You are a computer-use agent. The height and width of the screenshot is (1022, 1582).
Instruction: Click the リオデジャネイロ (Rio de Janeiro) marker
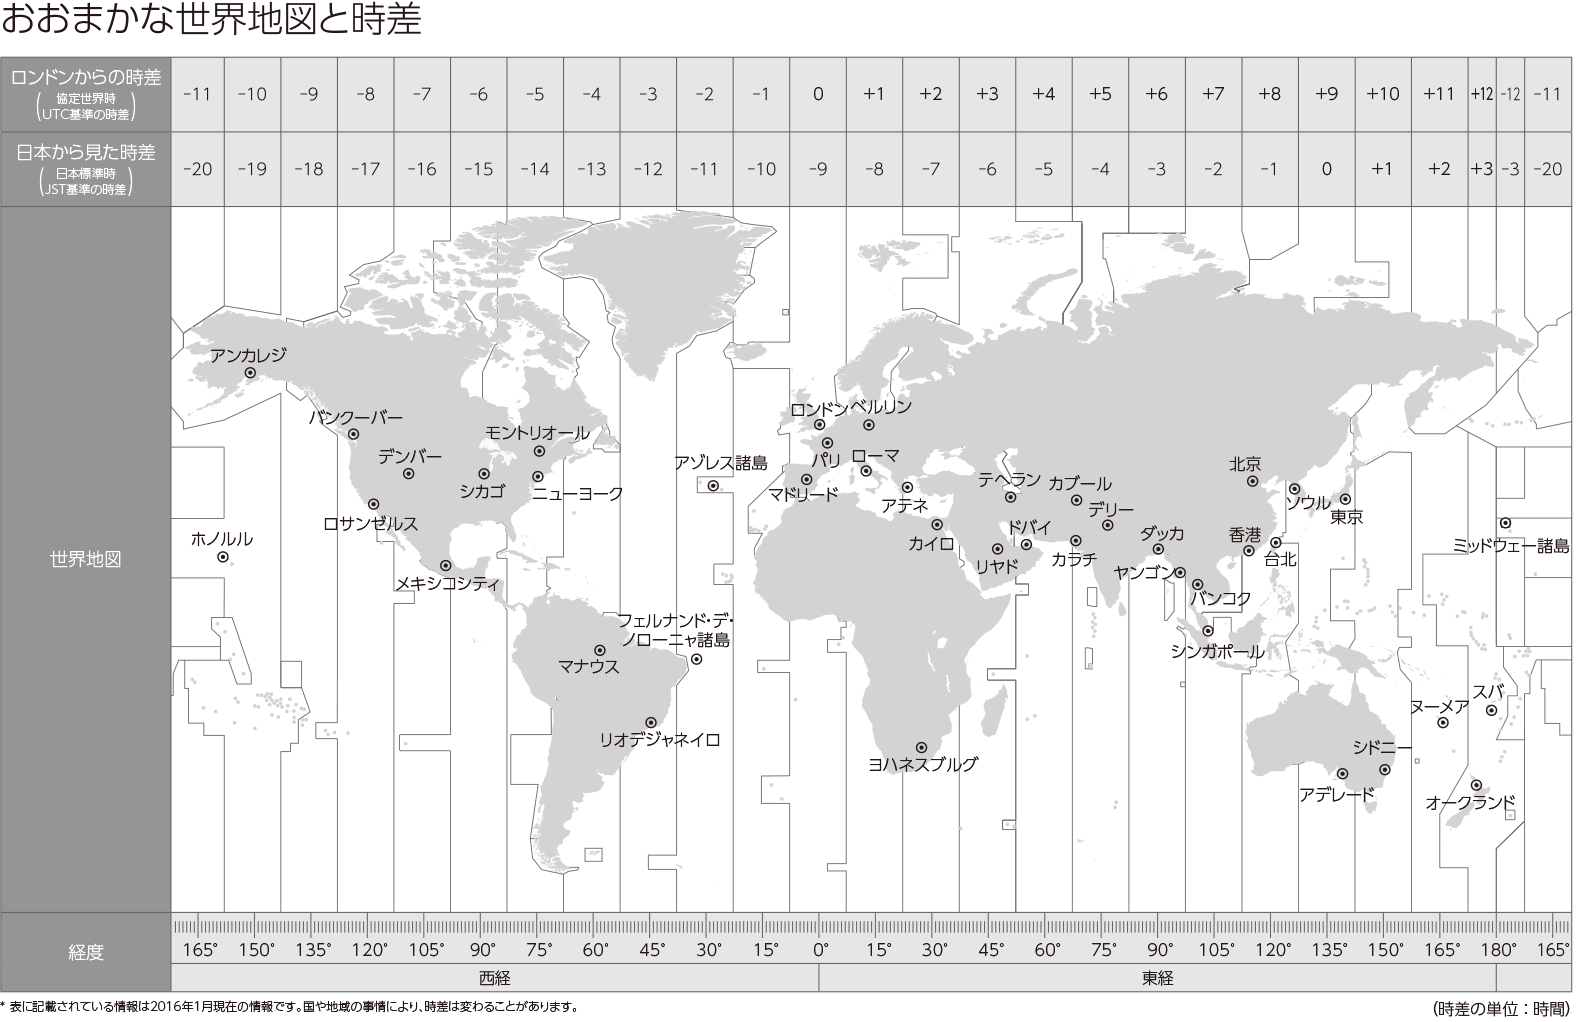(651, 722)
